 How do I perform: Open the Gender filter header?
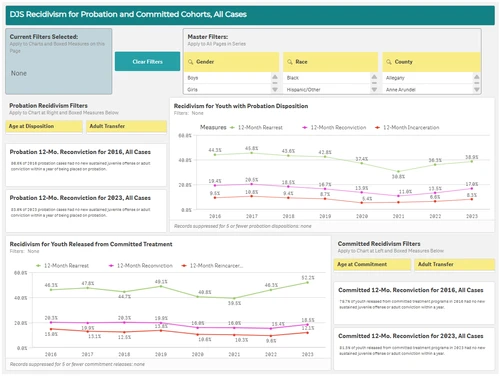point(231,62)
